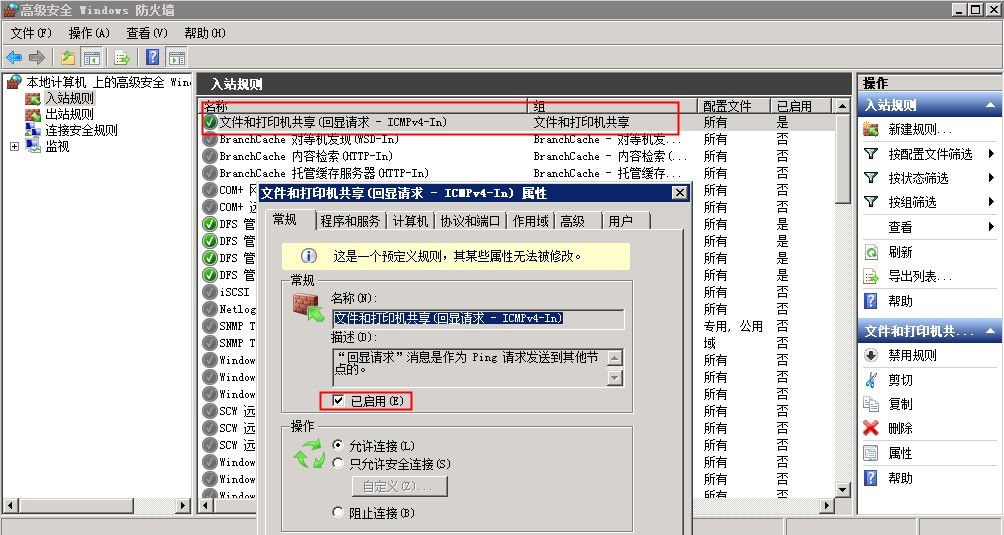The width and height of the screenshot is (1004, 535).
Task: Sort the rules by the 组 column header
Action: coord(611,106)
